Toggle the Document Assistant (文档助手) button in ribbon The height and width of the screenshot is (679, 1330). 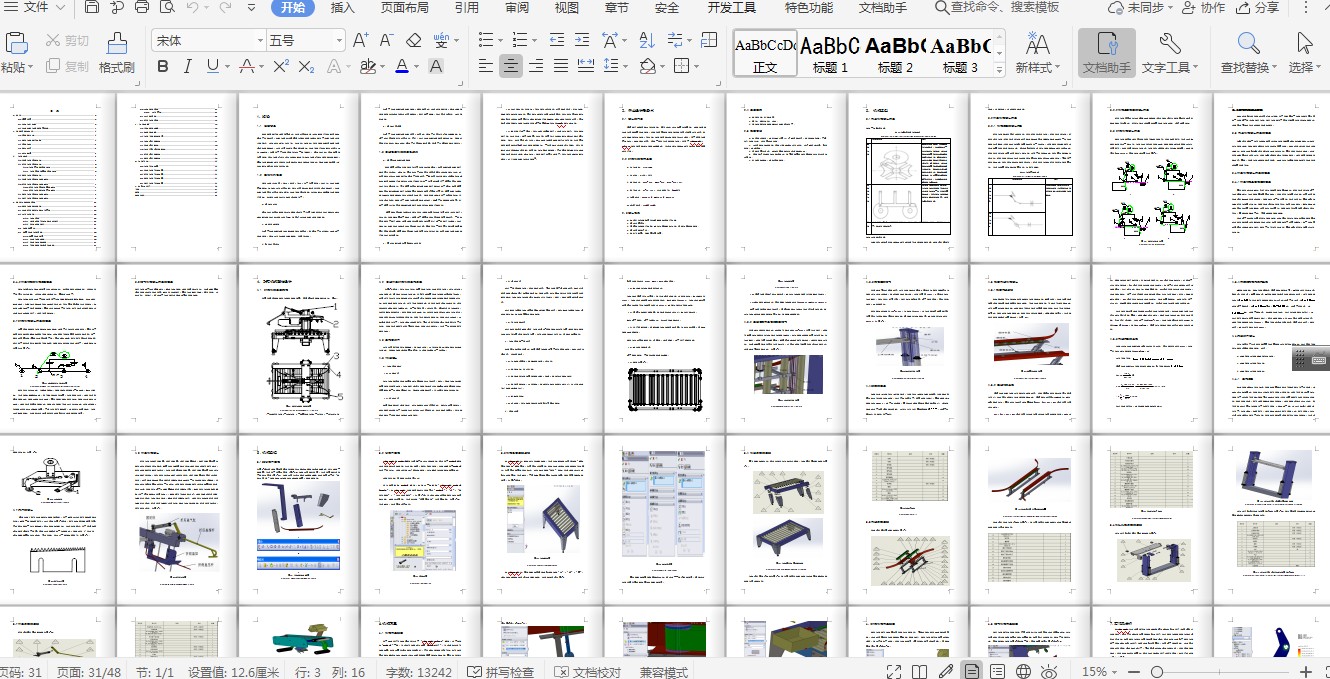[1106, 53]
